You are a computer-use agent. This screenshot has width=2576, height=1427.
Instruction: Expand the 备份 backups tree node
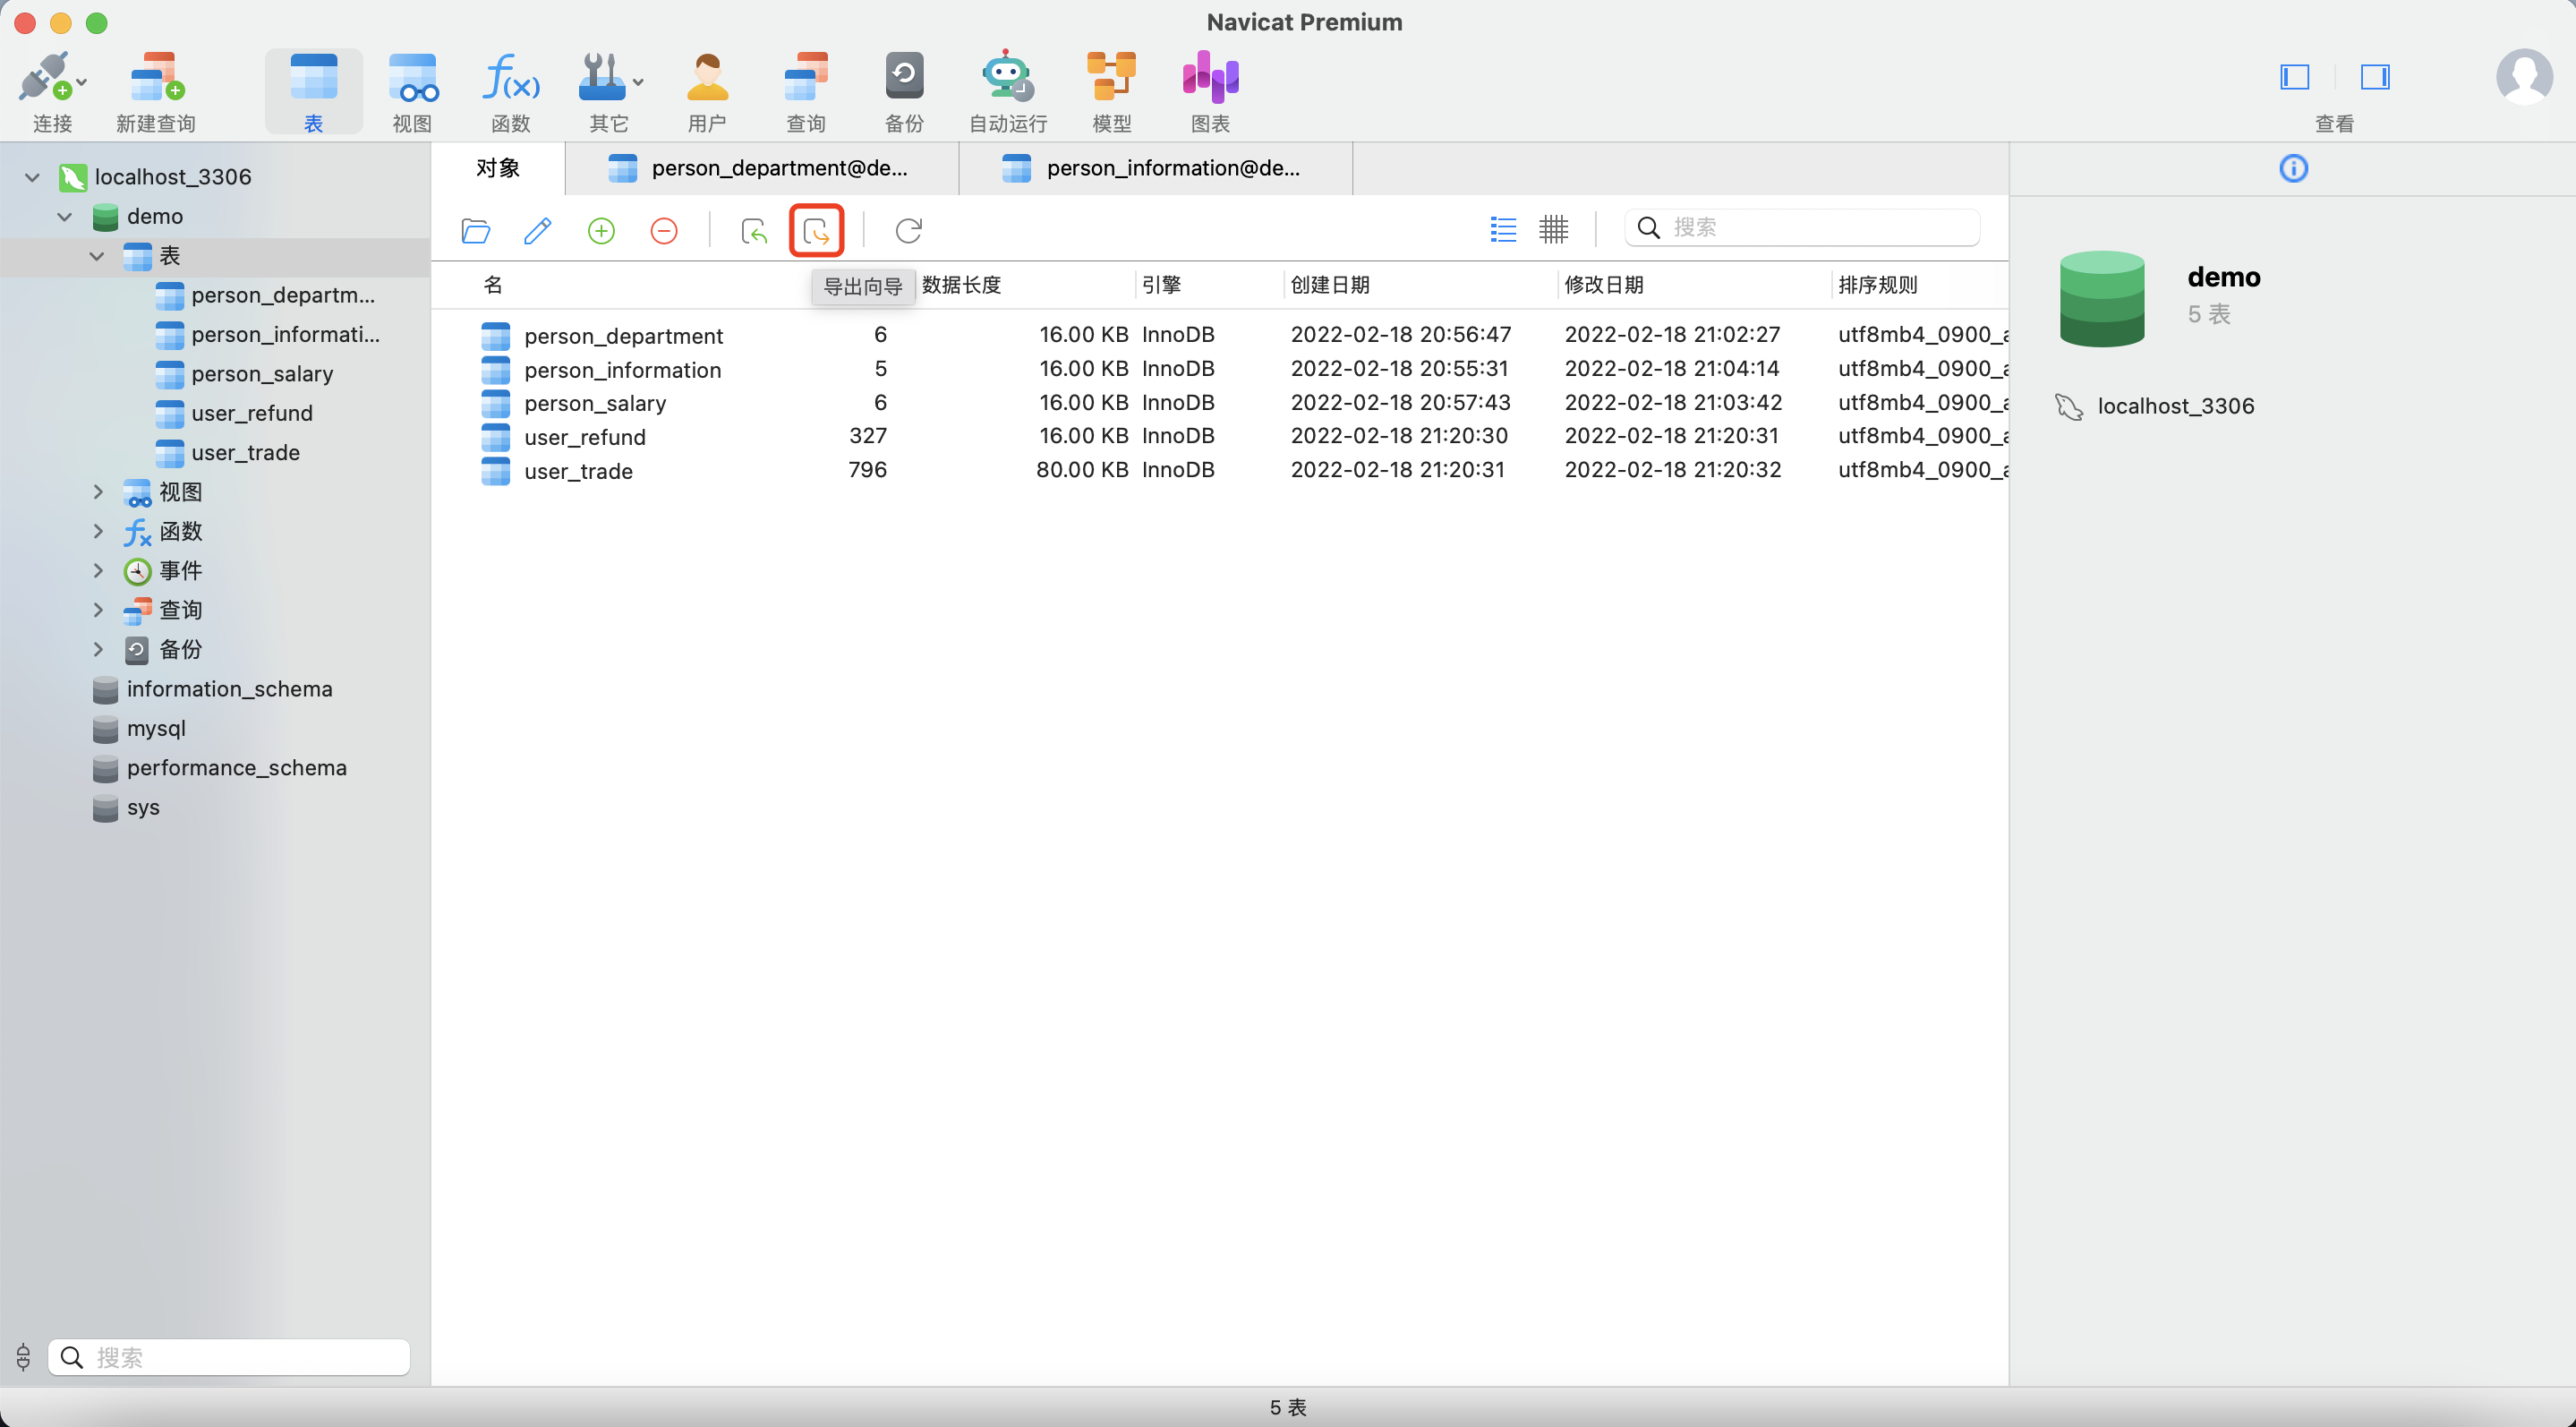click(x=98, y=649)
